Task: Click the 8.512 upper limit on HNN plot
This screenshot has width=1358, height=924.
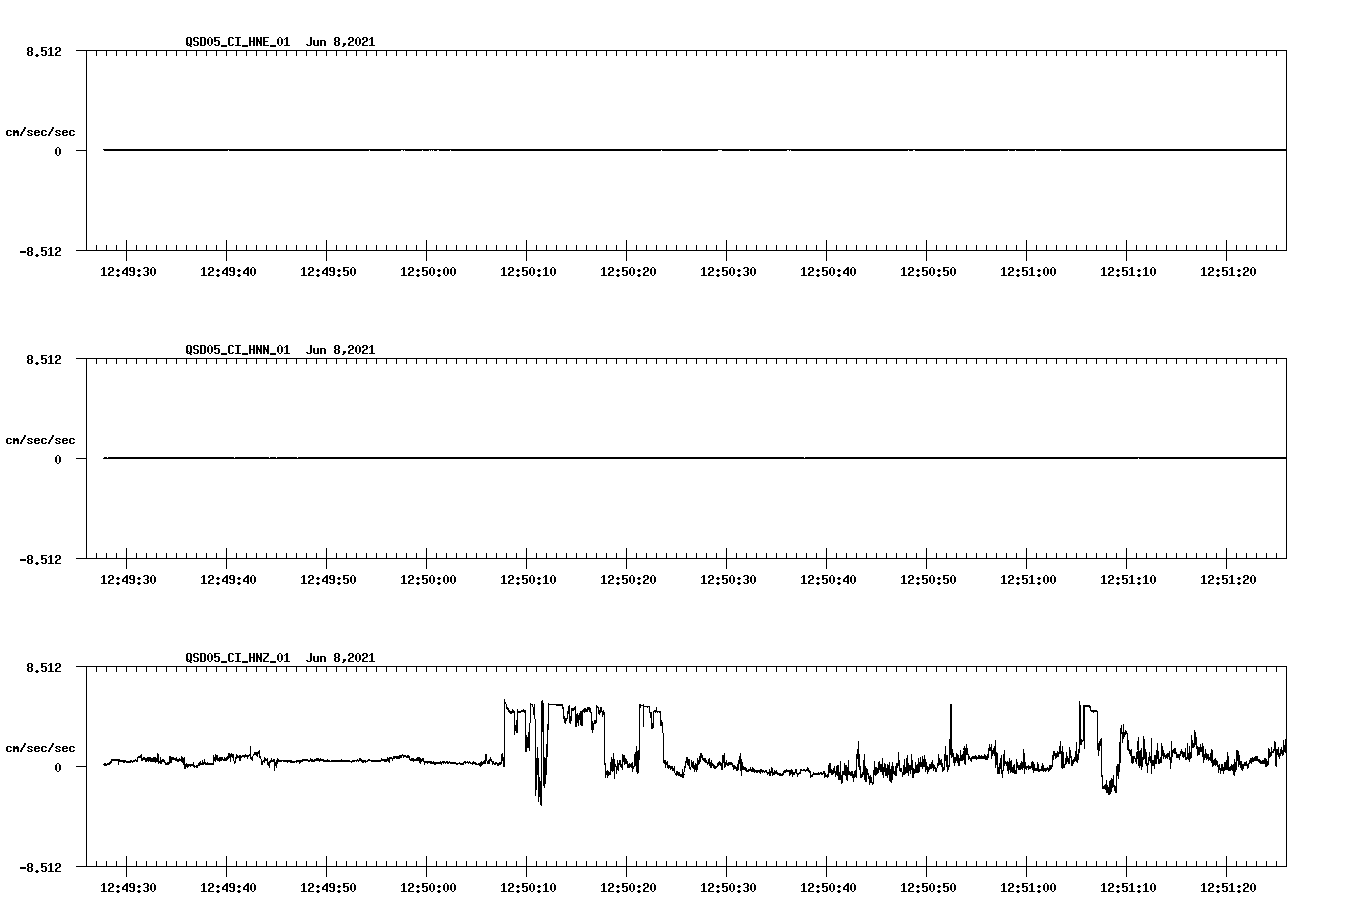Action: [44, 359]
